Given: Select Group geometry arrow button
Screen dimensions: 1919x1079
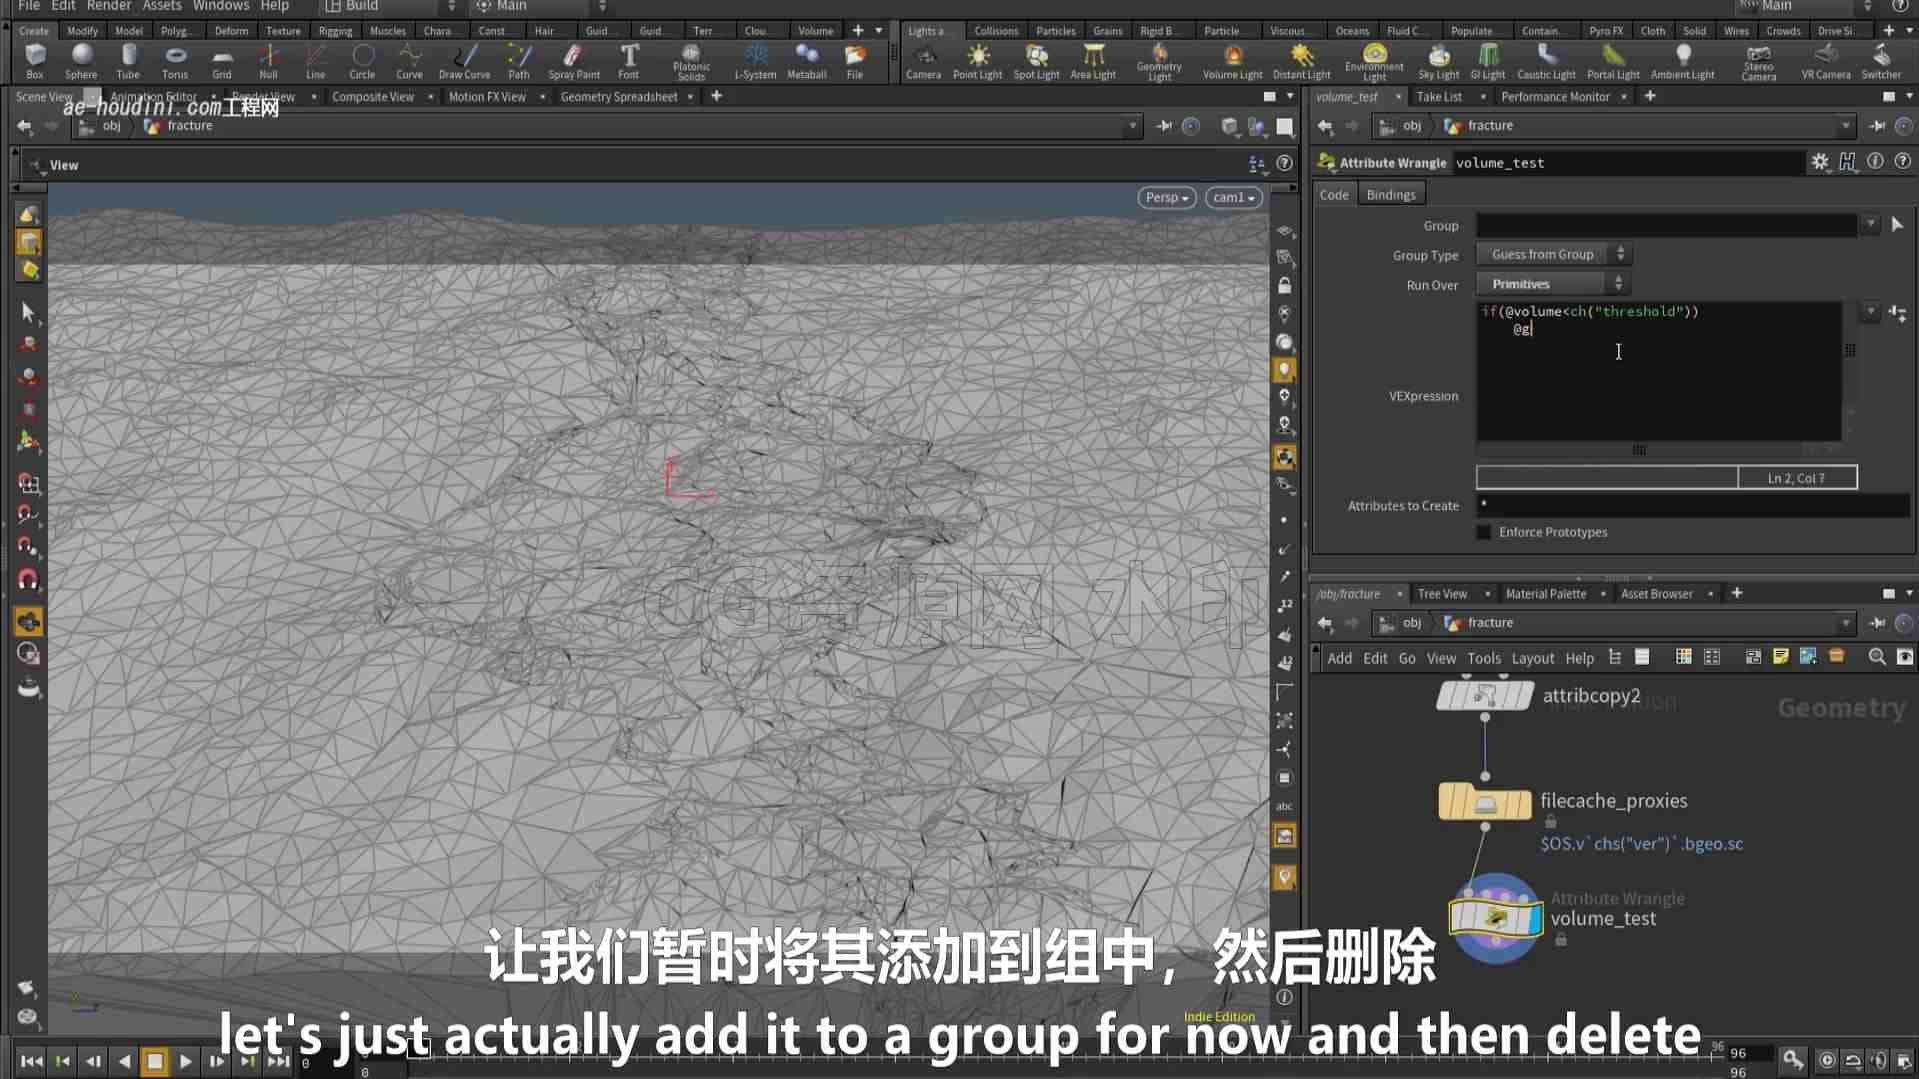Looking at the screenshot, I should tap(1897, 225).
